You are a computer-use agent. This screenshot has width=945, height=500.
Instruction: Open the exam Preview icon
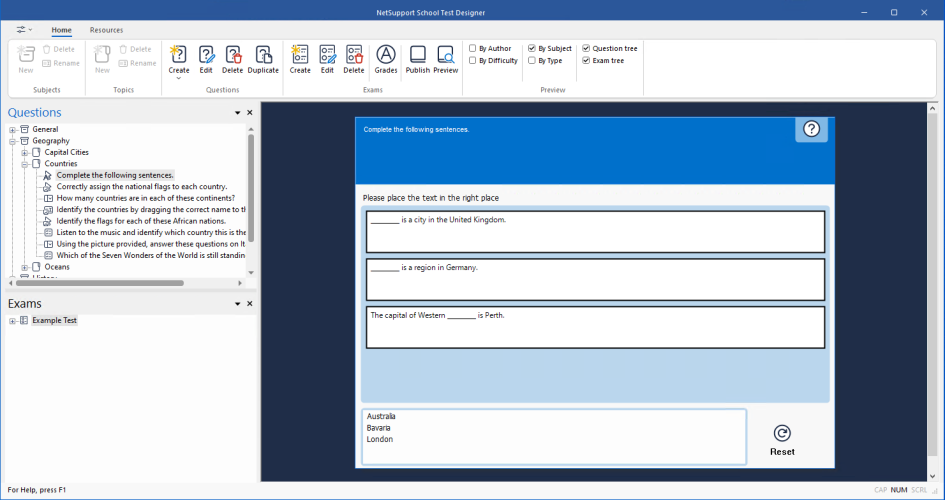(x=446, y=54)
